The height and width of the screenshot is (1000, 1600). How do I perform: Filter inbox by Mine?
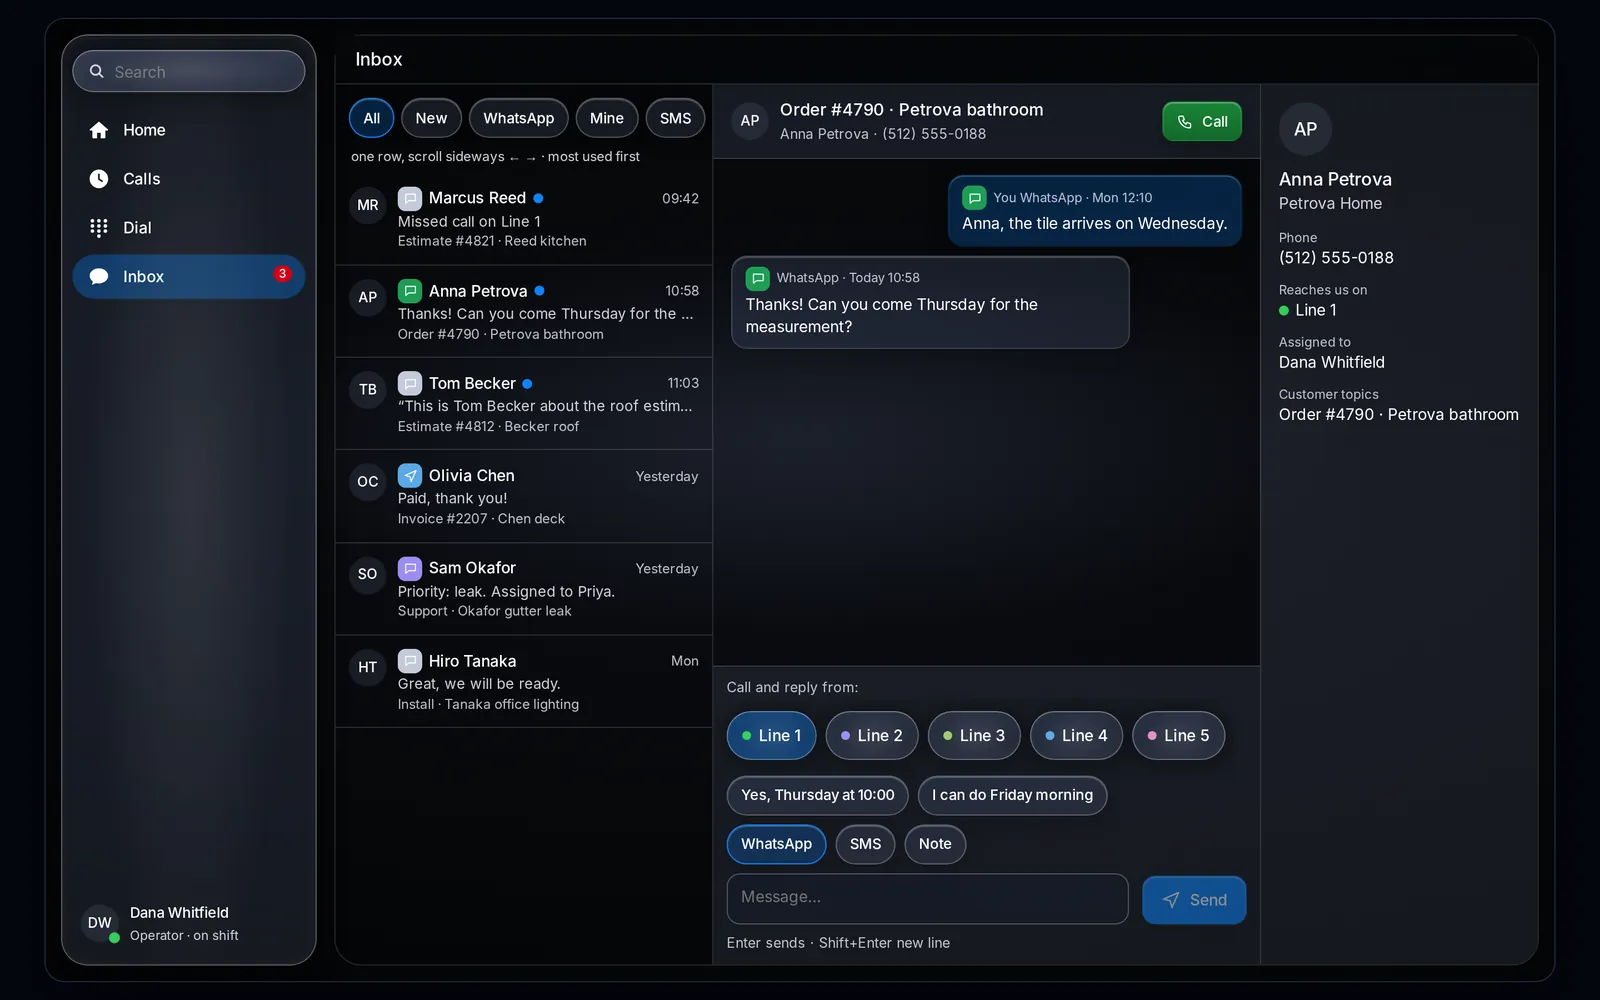[607, 118]
